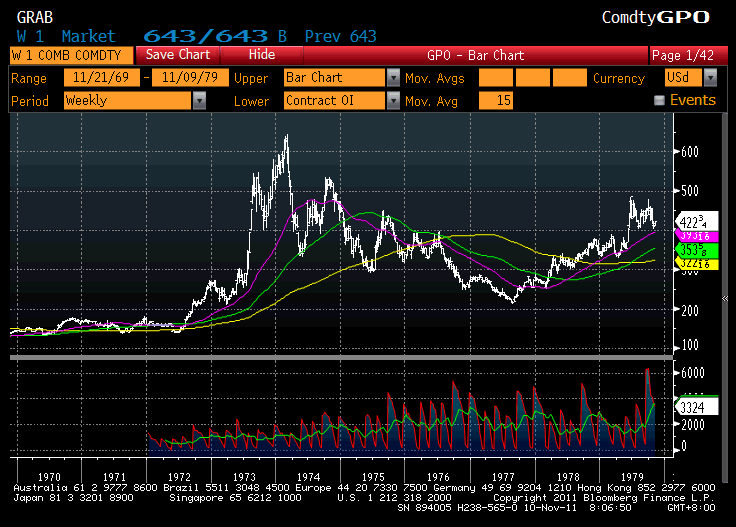Click the Range start date 11/21/69 field
The width and height of the screenshot is (736, 527).
(102, 78)
